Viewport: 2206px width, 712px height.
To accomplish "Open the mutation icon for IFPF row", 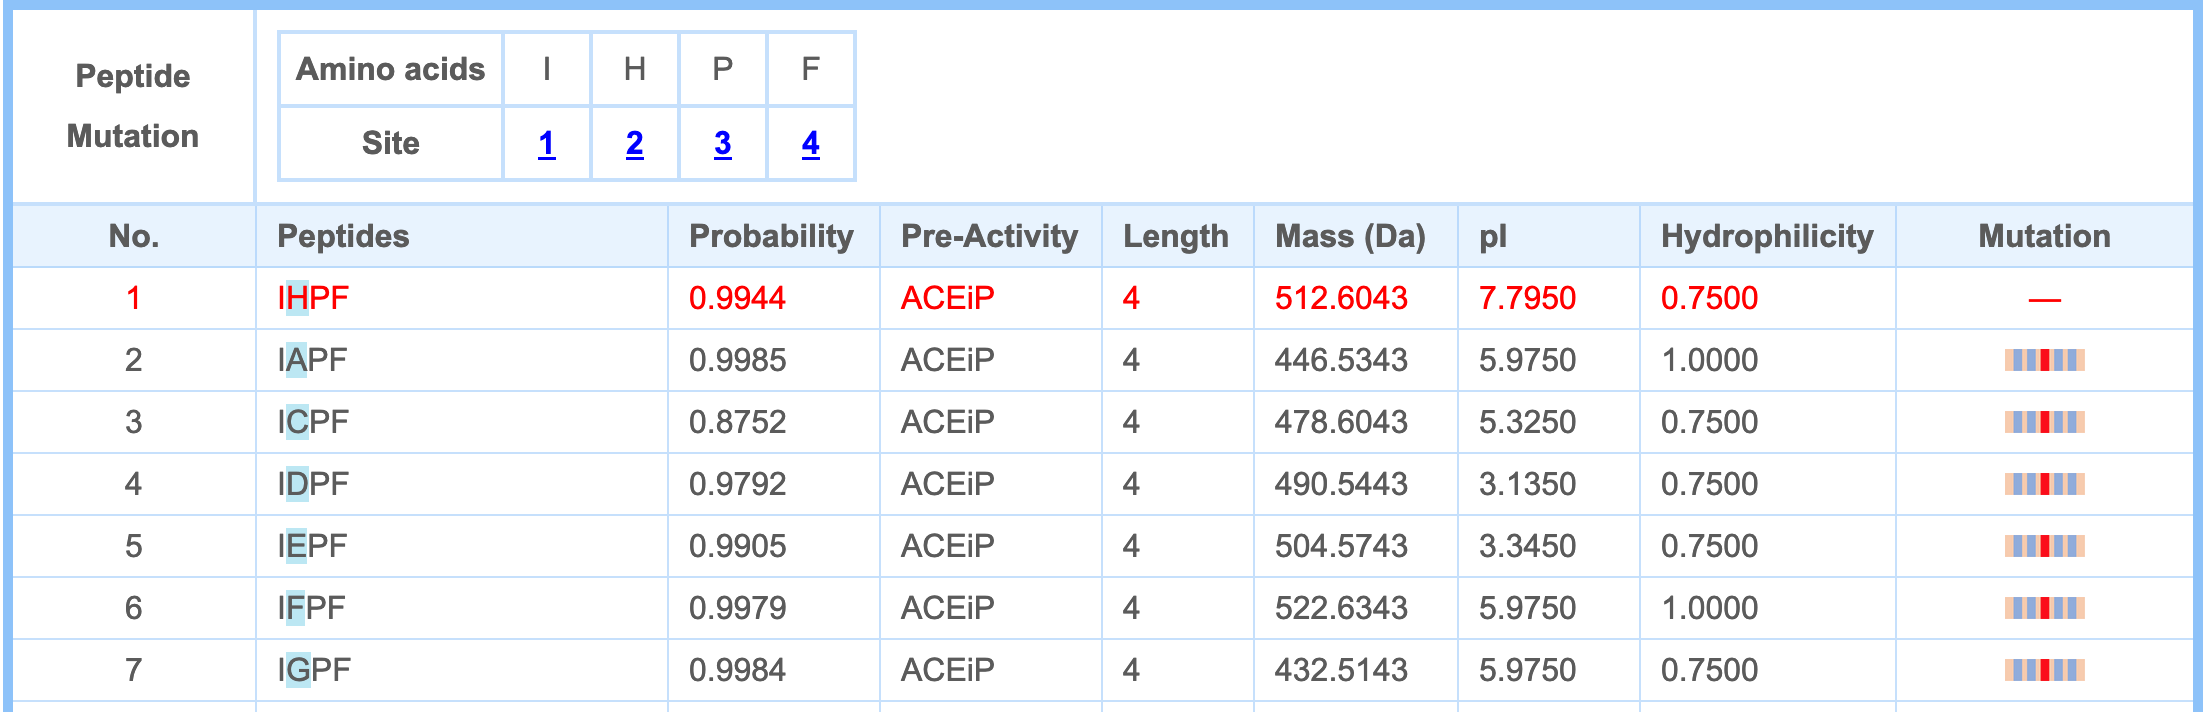I will [x=2044, y=608].
